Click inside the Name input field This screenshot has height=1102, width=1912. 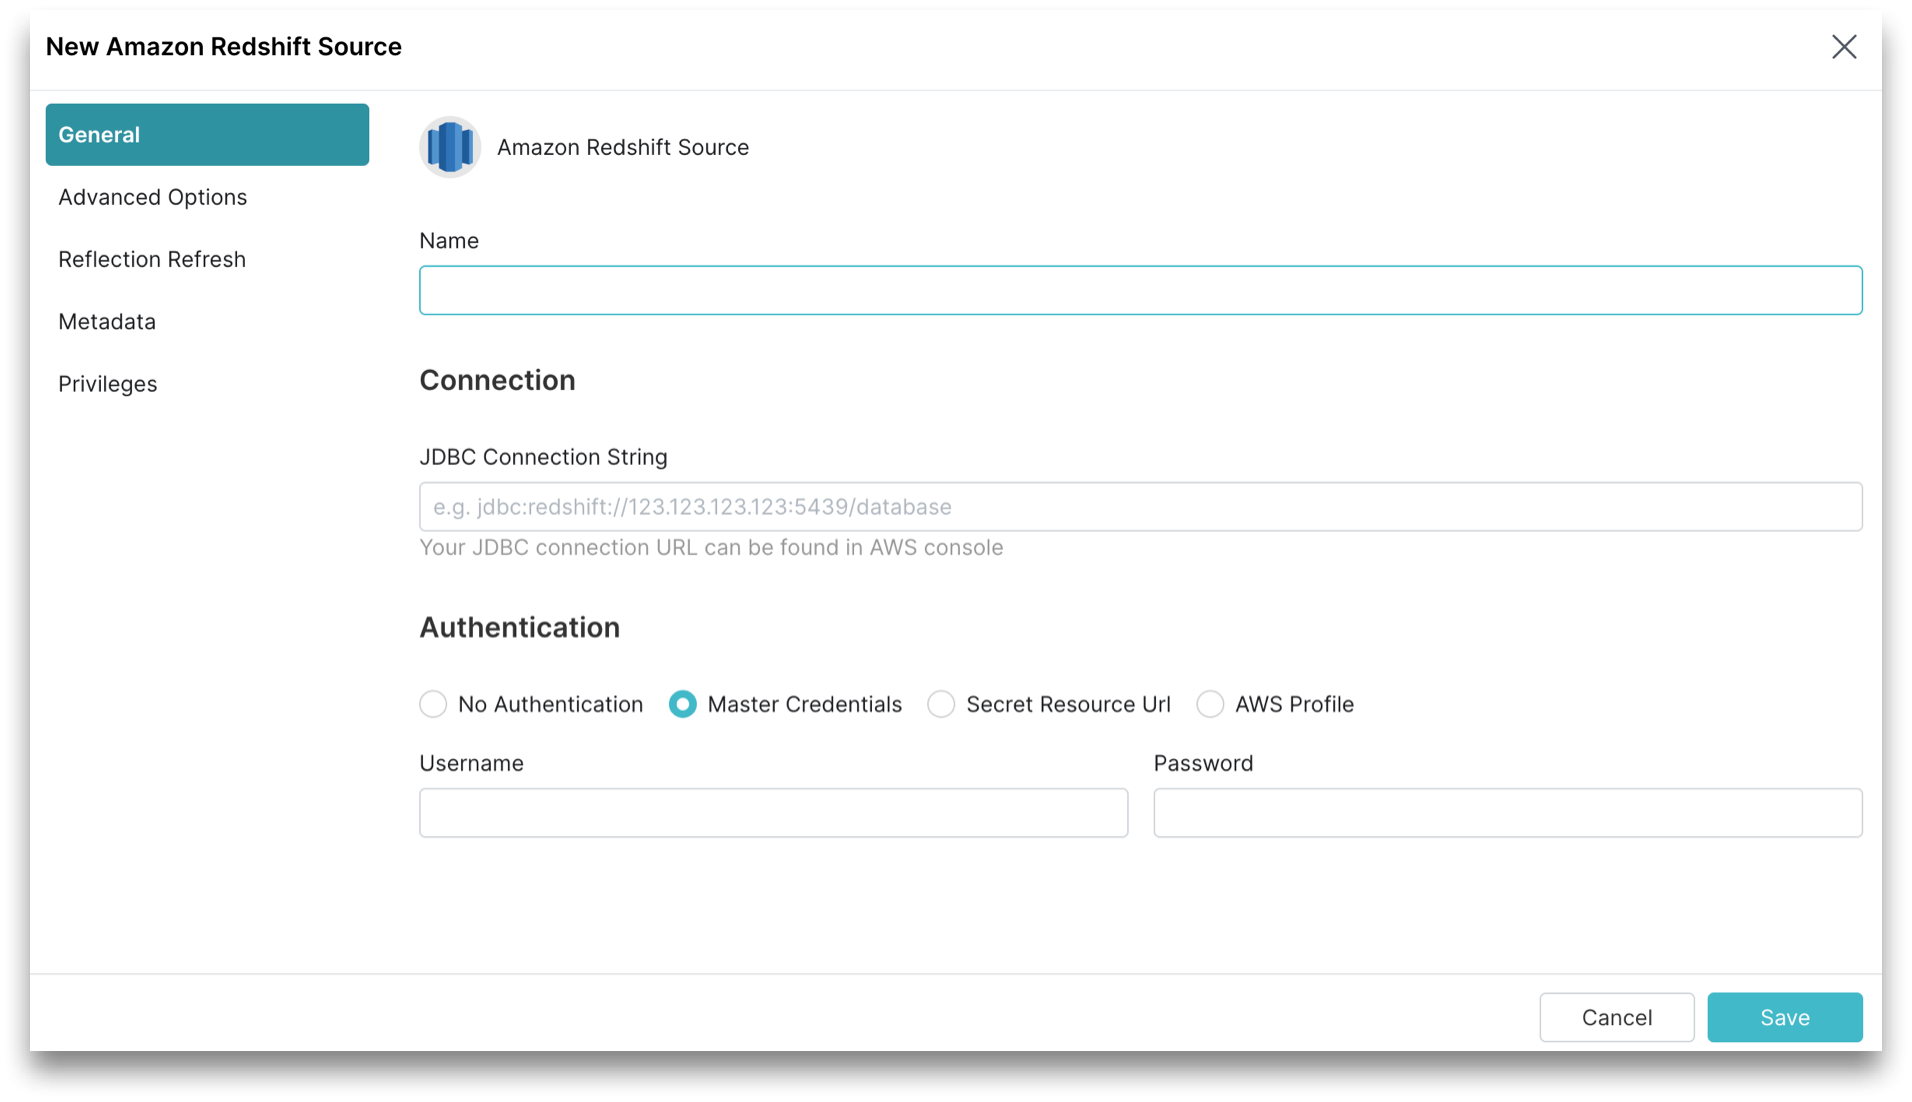coord(1140,290)
